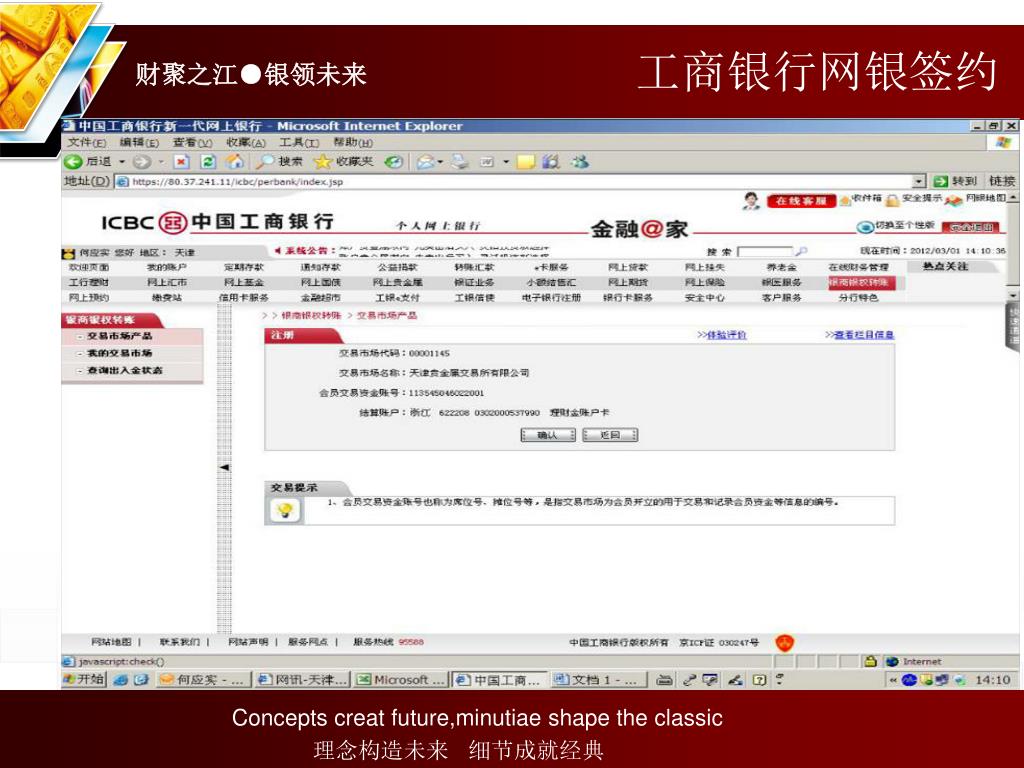This screenshot has height=768, width=1024.
Task: Click the red police badge icon in footer
Action: tap(784, 643)
